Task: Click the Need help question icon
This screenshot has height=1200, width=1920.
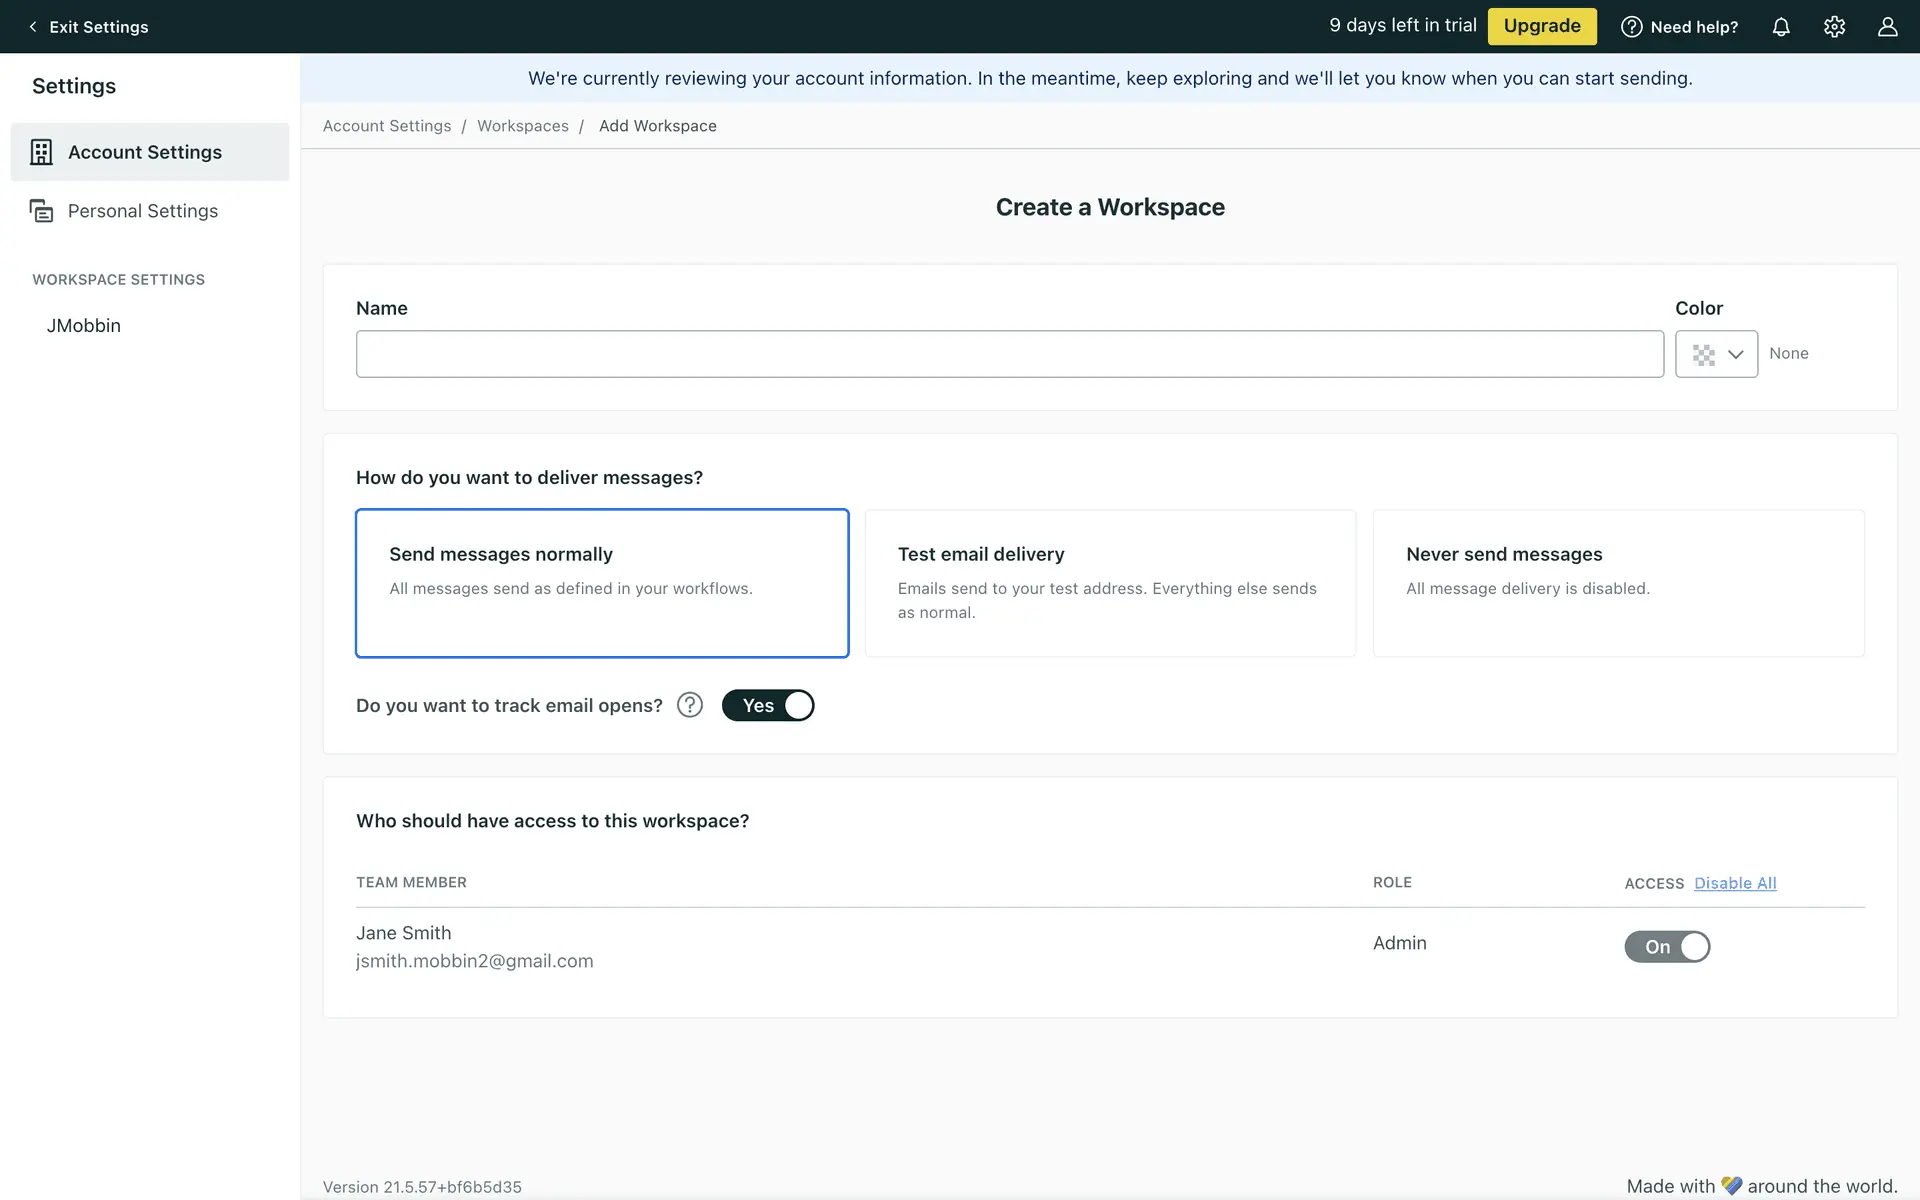Action: click(x=1631, y=27)
